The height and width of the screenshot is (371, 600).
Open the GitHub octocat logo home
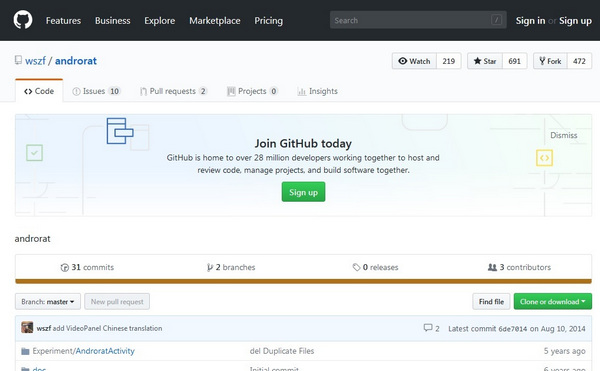click(x=23, y=20)
